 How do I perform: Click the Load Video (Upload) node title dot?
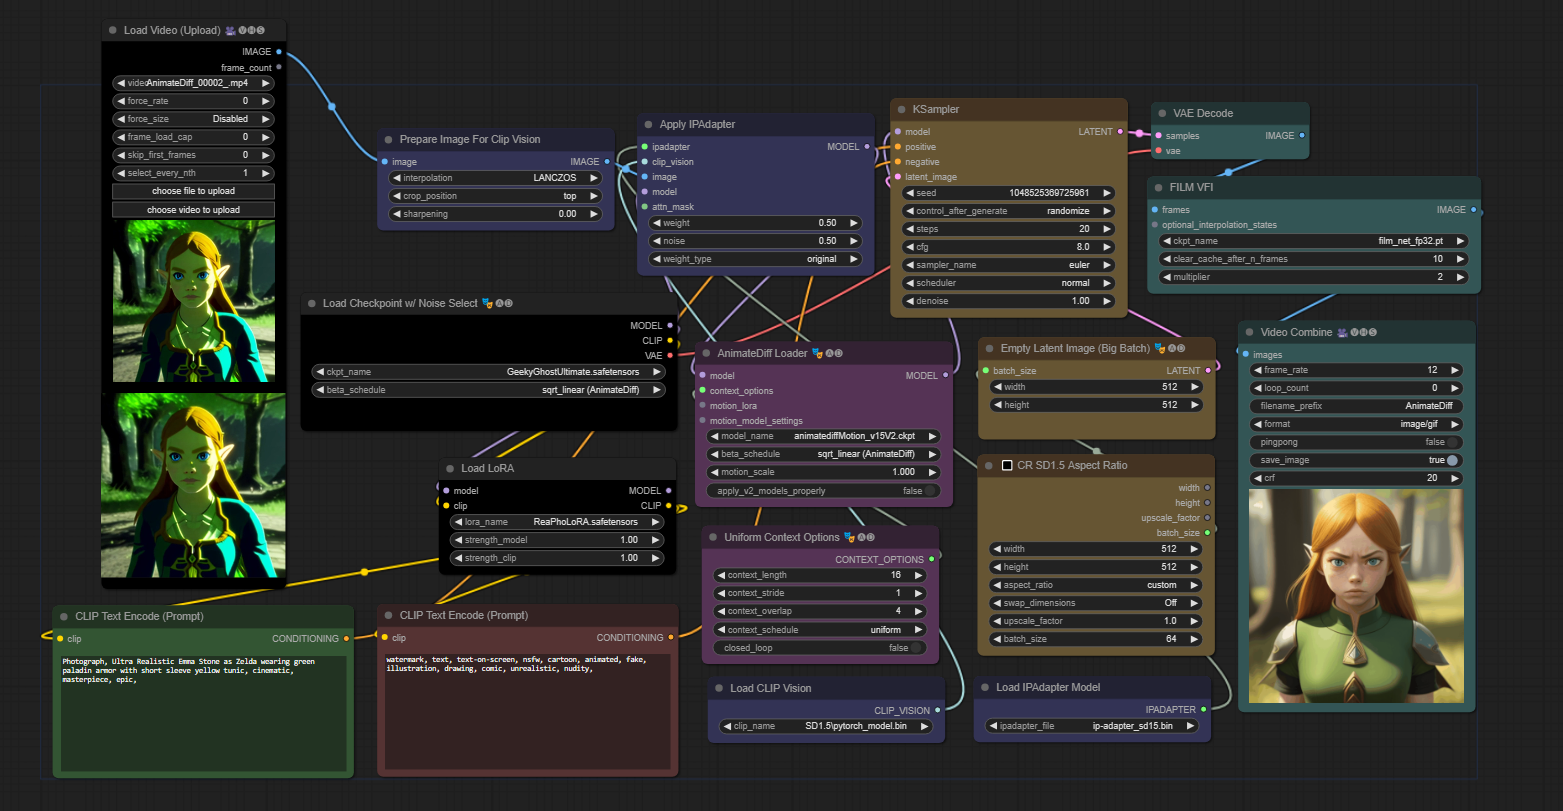tap(113, 30)
